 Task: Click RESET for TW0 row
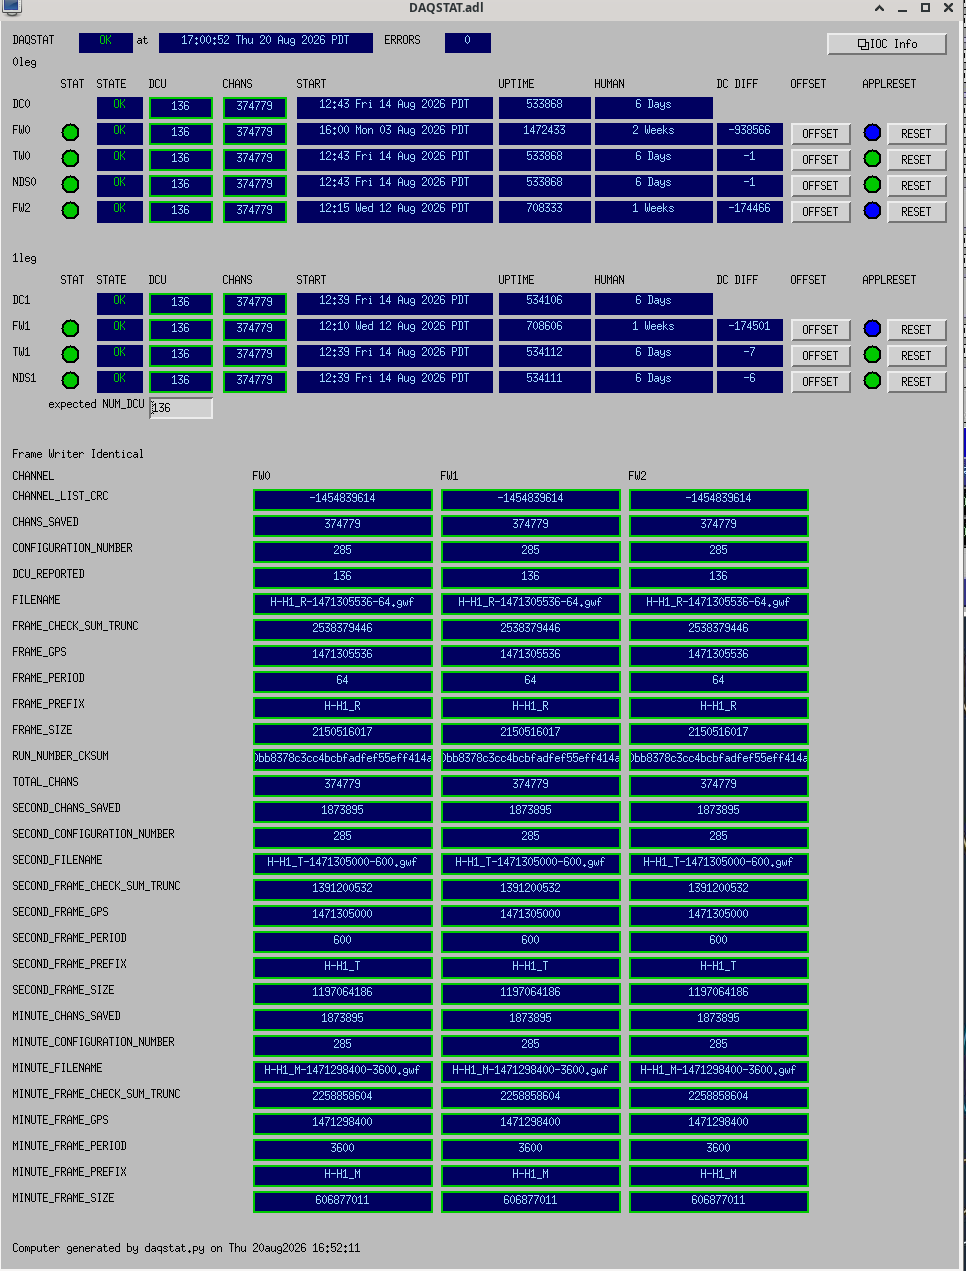[x=916, y=160]
